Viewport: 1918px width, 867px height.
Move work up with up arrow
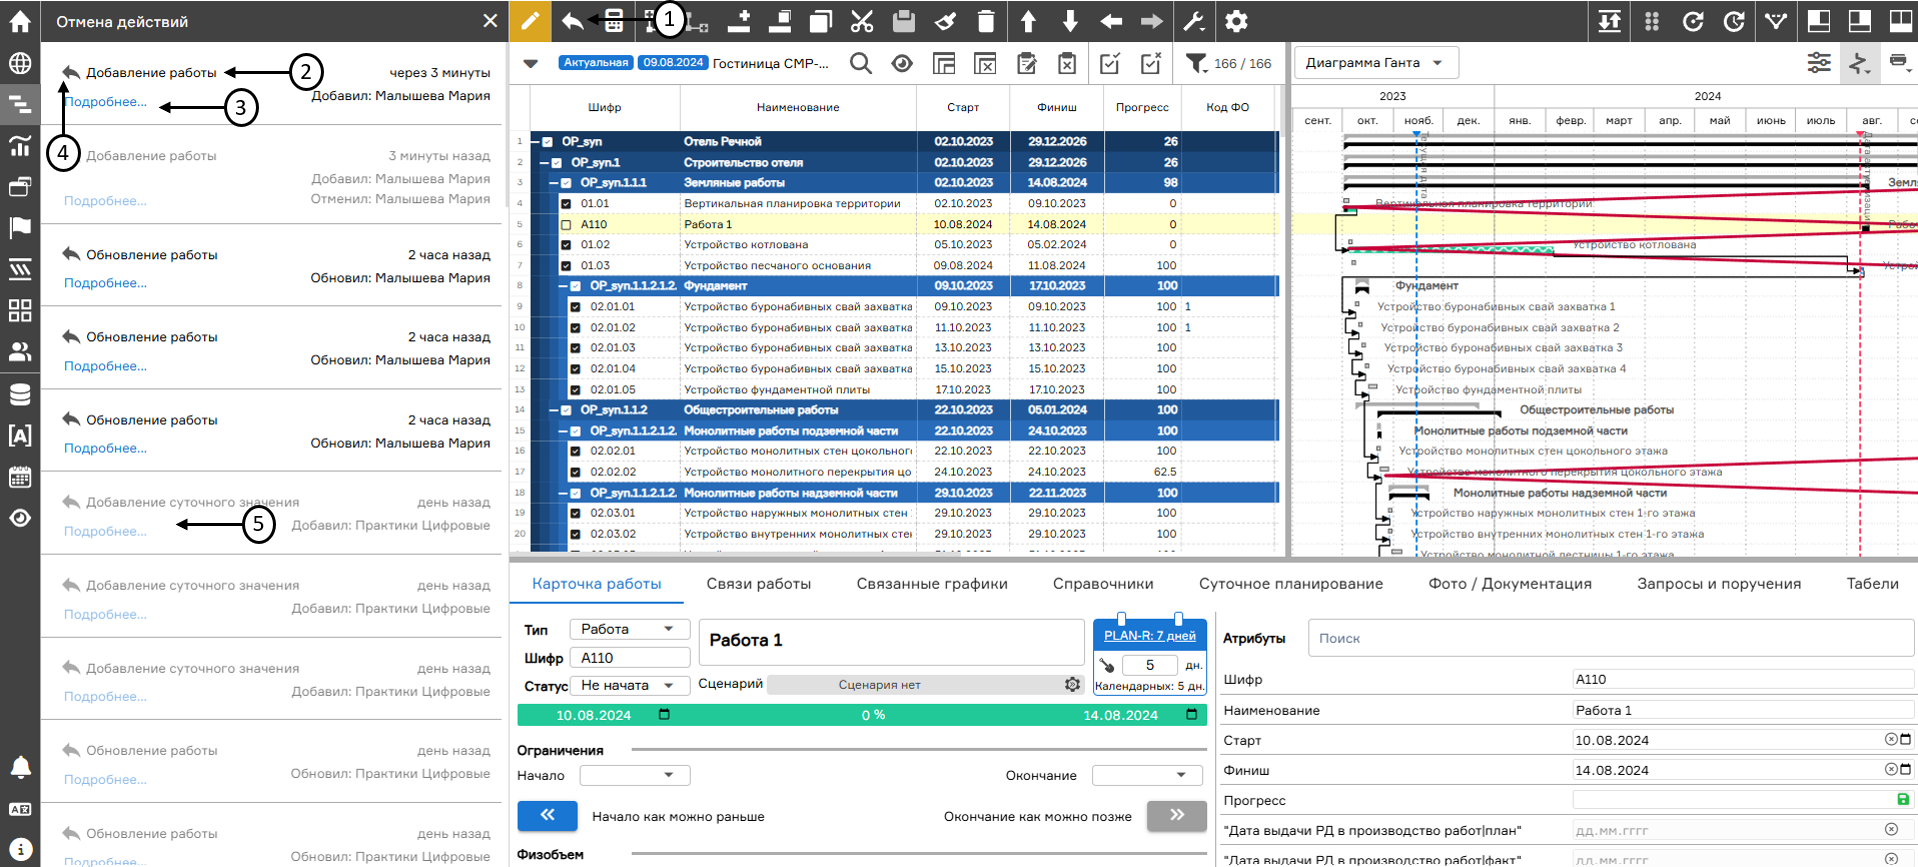pyautogui.click(x=1028, y=21)
